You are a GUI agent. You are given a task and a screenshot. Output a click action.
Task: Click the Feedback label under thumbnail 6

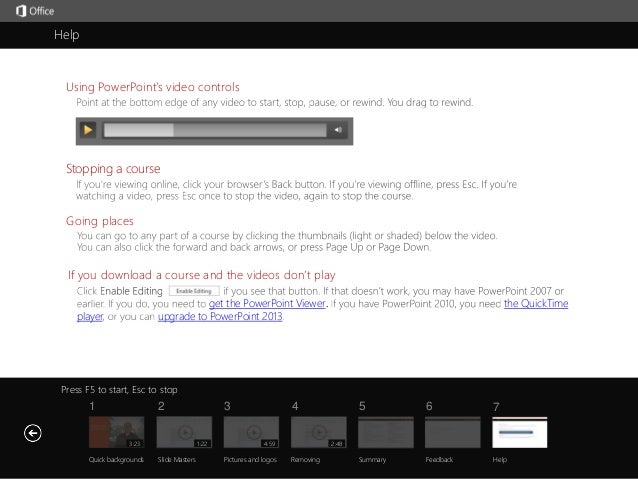[439, 459]
